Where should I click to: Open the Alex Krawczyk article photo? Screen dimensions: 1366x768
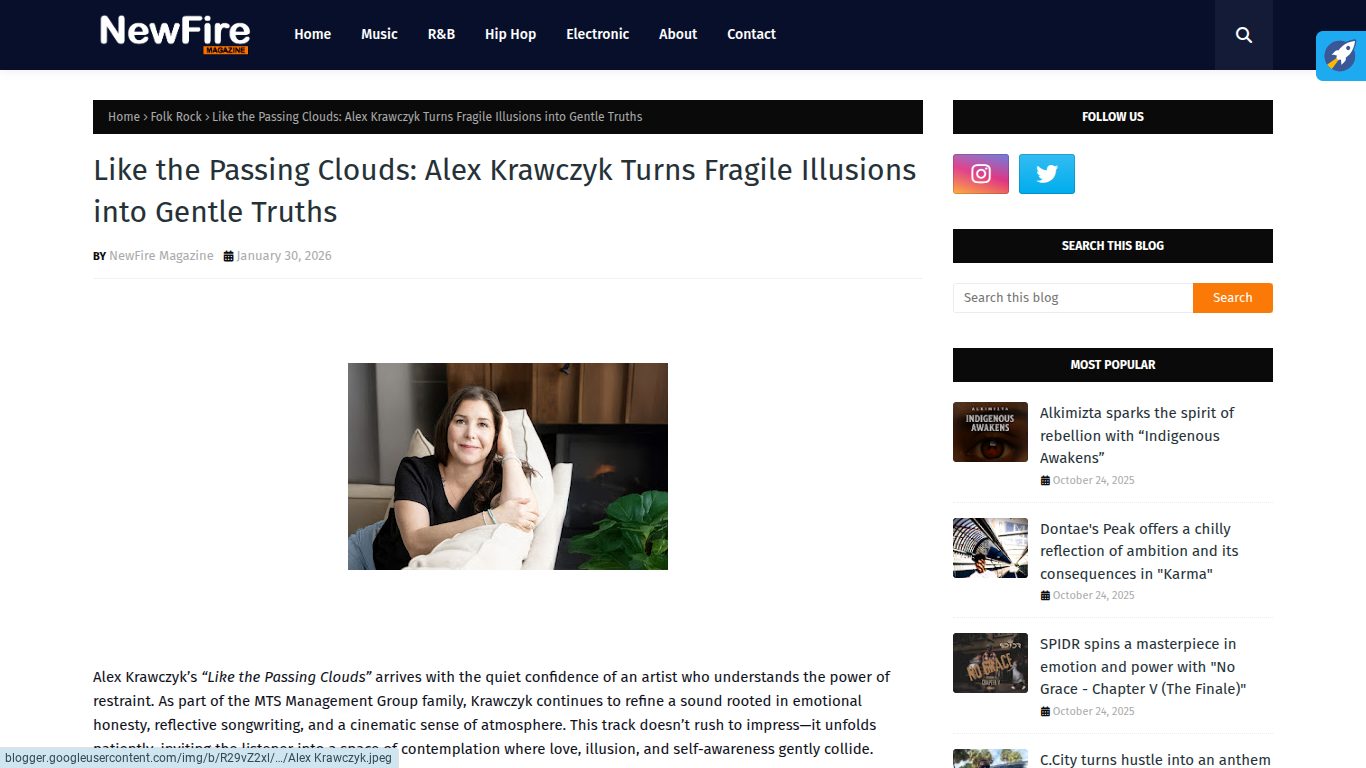pyautogui.click(x=508, y=466)
